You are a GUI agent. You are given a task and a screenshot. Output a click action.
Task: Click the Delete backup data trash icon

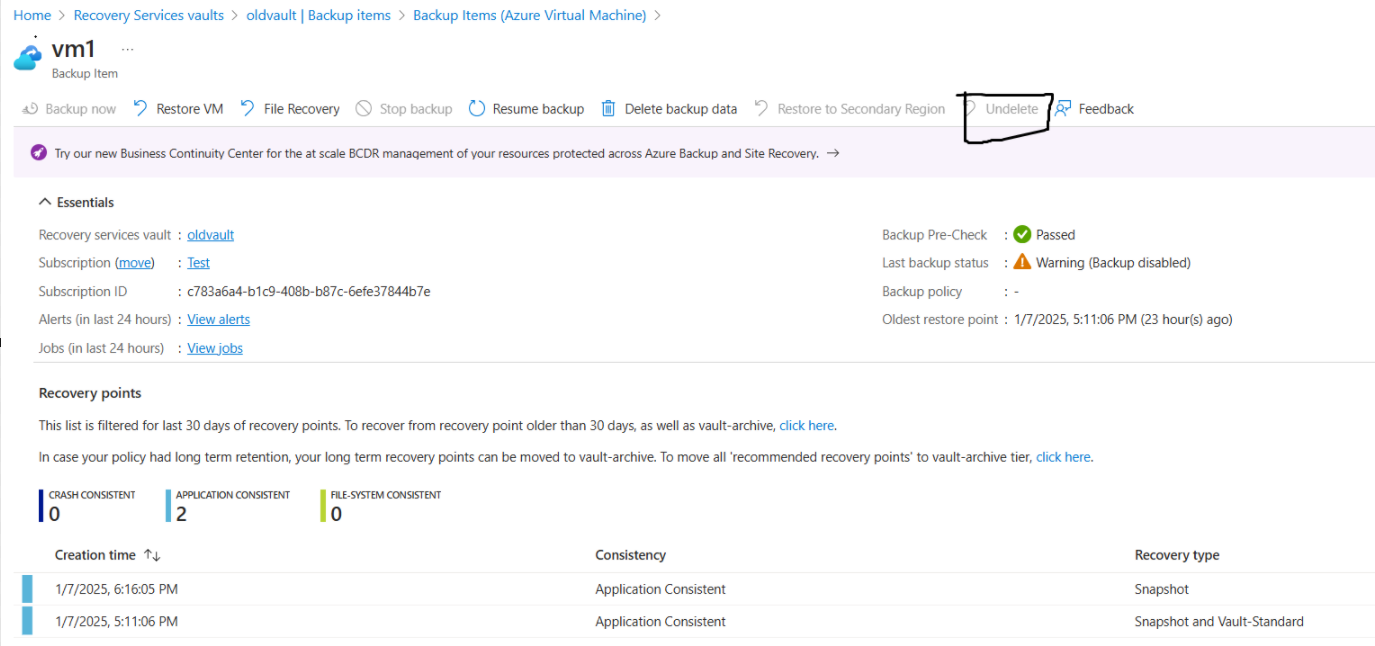608,108
